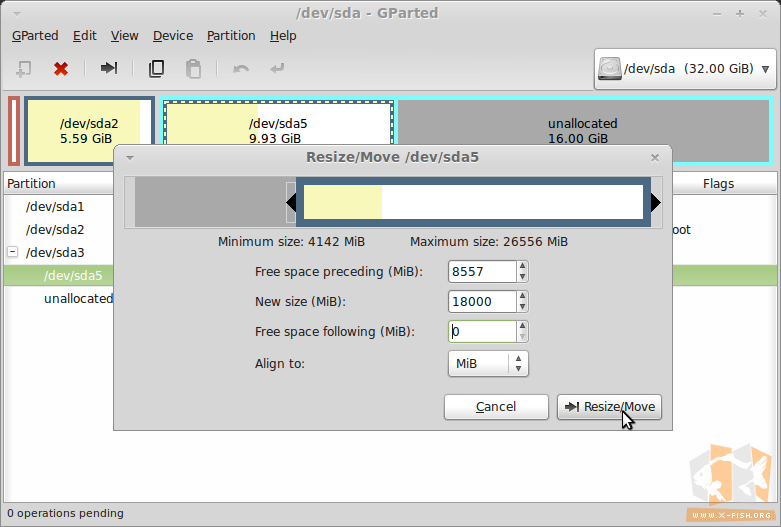
Task: Click the Free space following input field
Action: pyautogui.click(x=482, y=331)
